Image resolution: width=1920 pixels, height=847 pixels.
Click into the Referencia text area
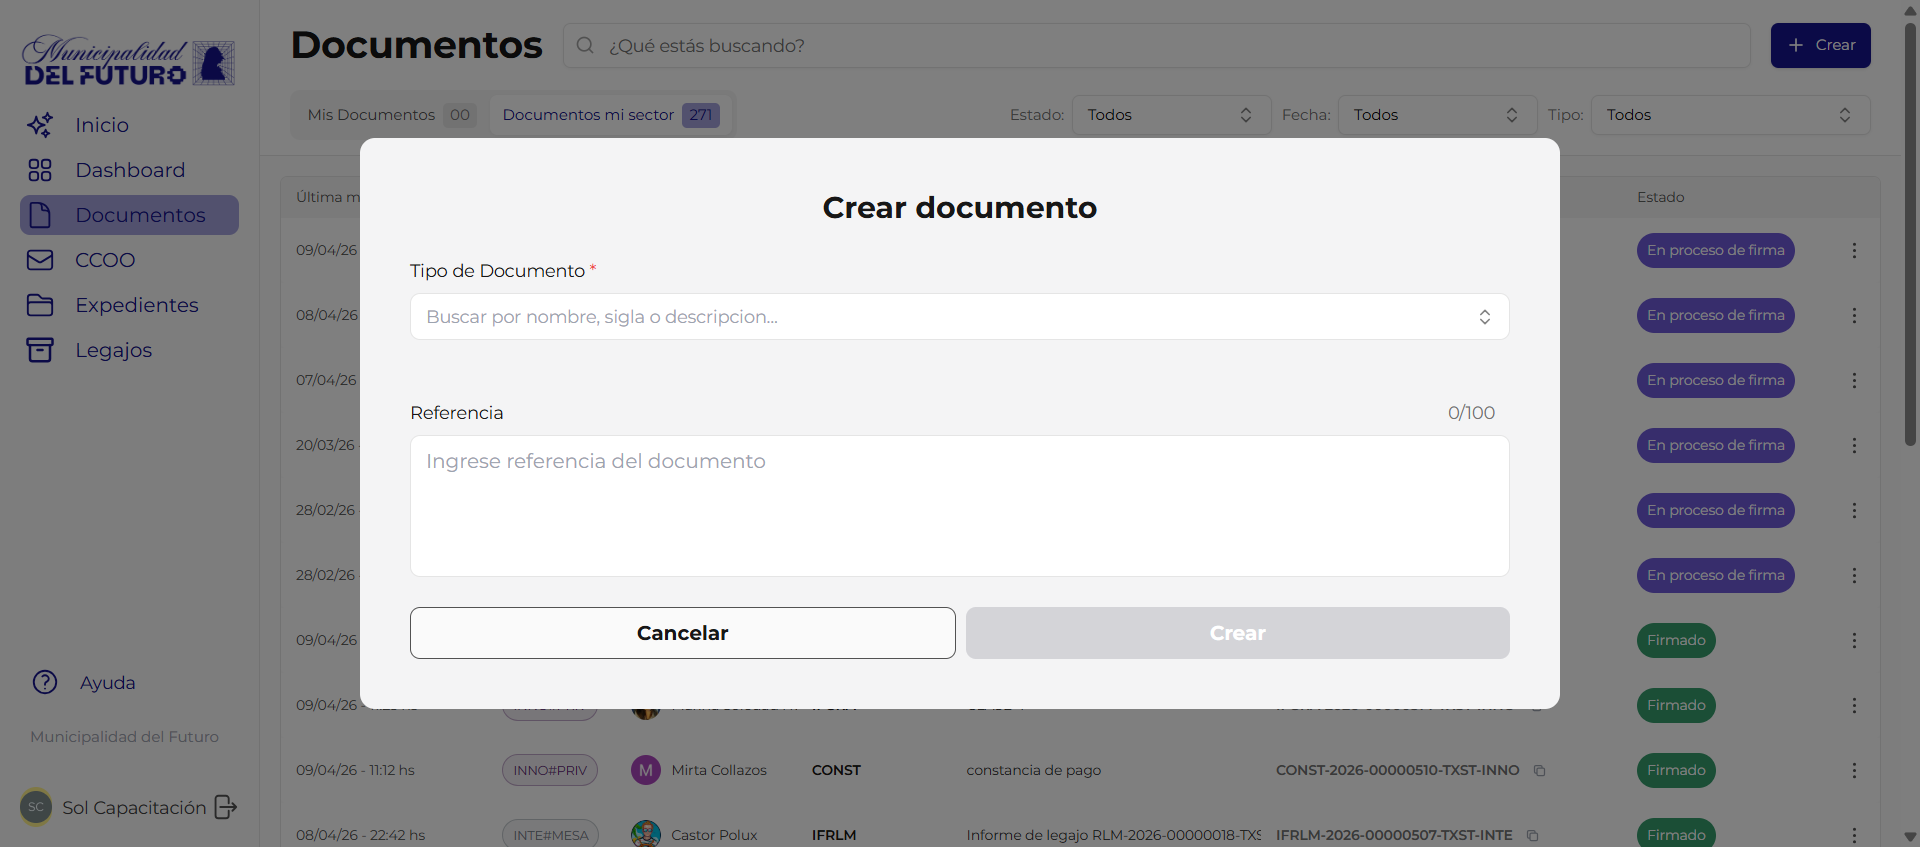point(958,505)
